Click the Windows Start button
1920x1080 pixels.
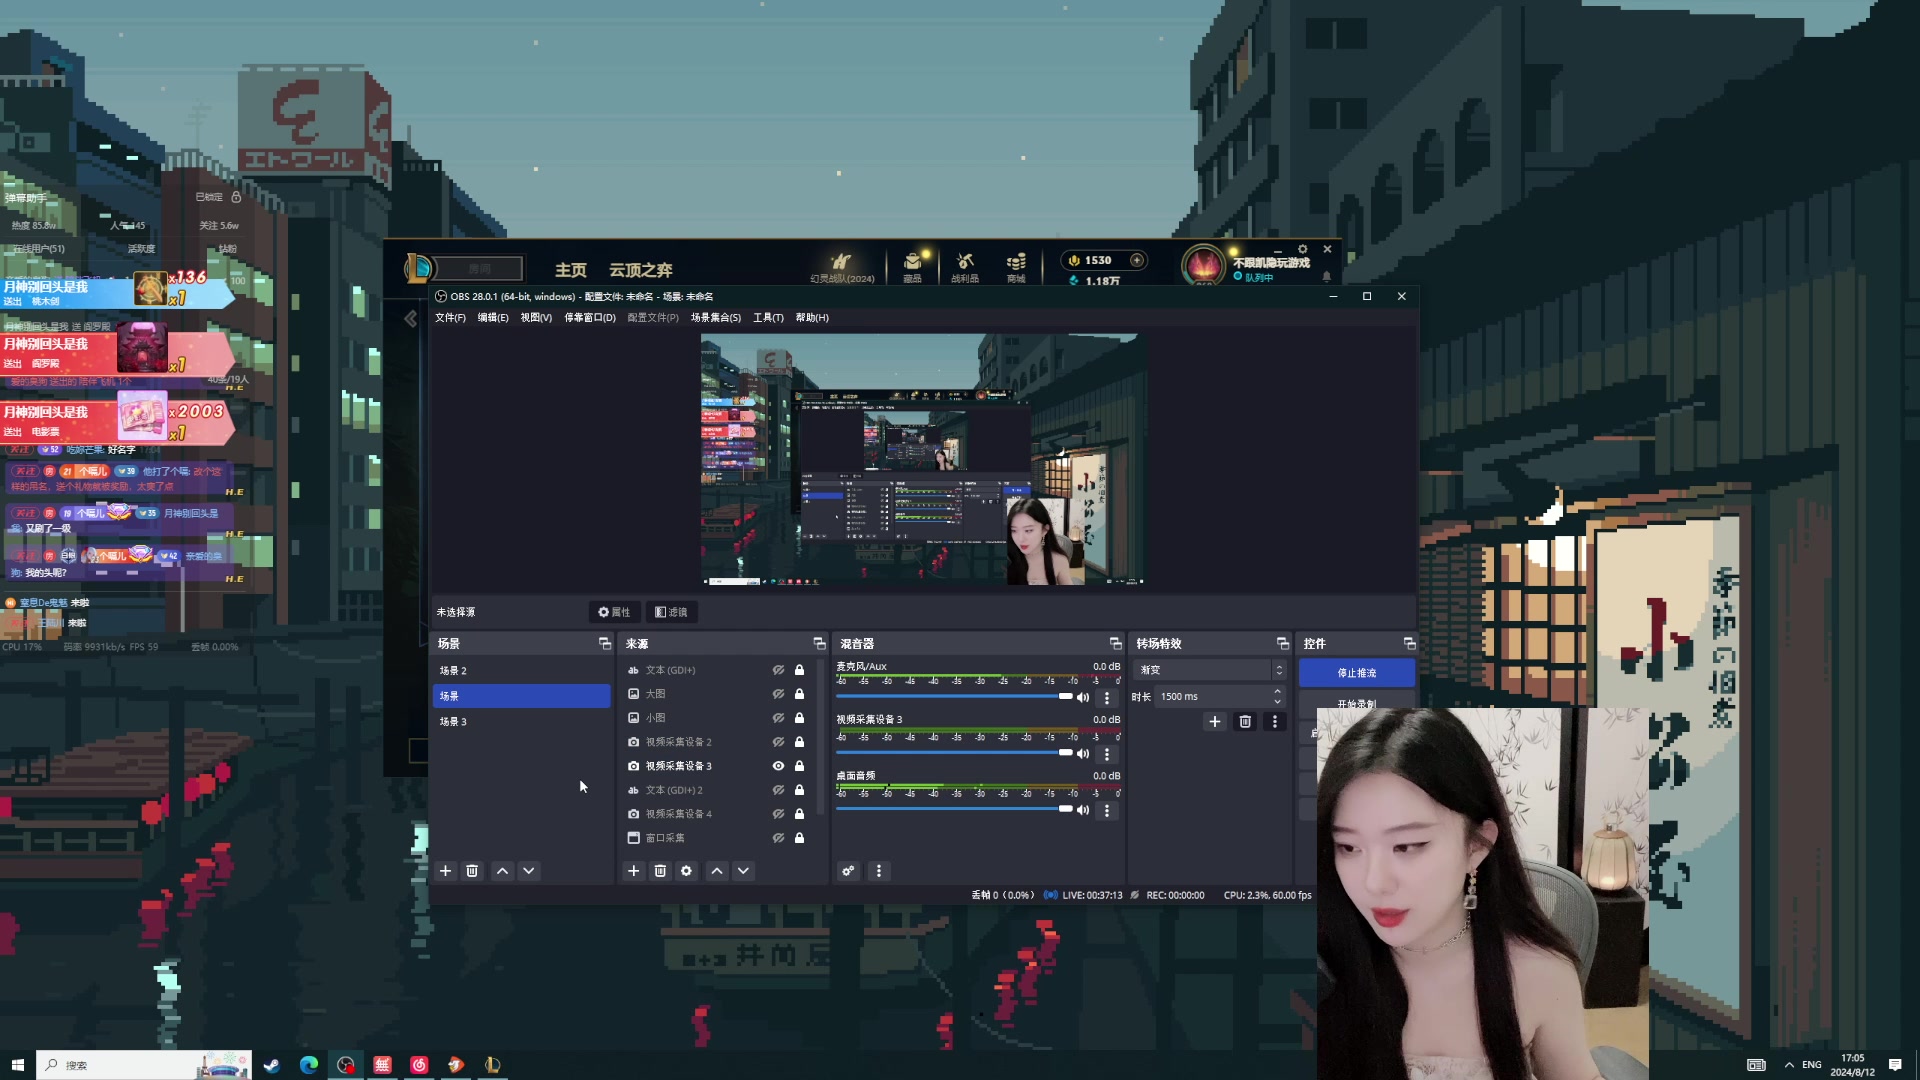point(17,1065)
